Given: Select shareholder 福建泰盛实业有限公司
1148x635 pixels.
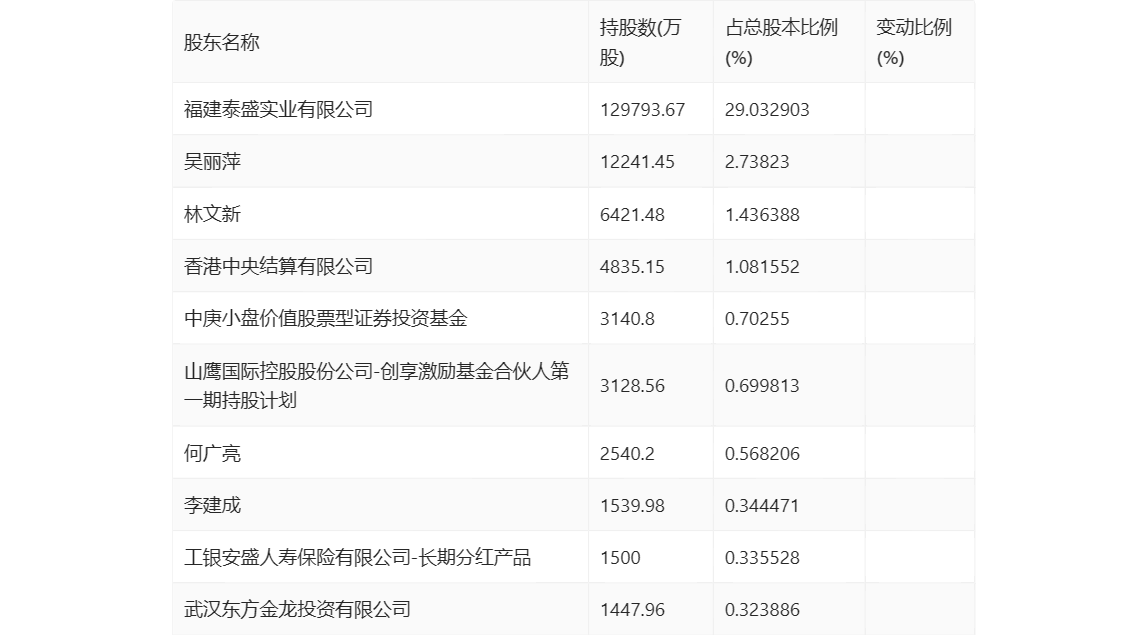Looking at the screenshot, I should (x=278, y=110).
